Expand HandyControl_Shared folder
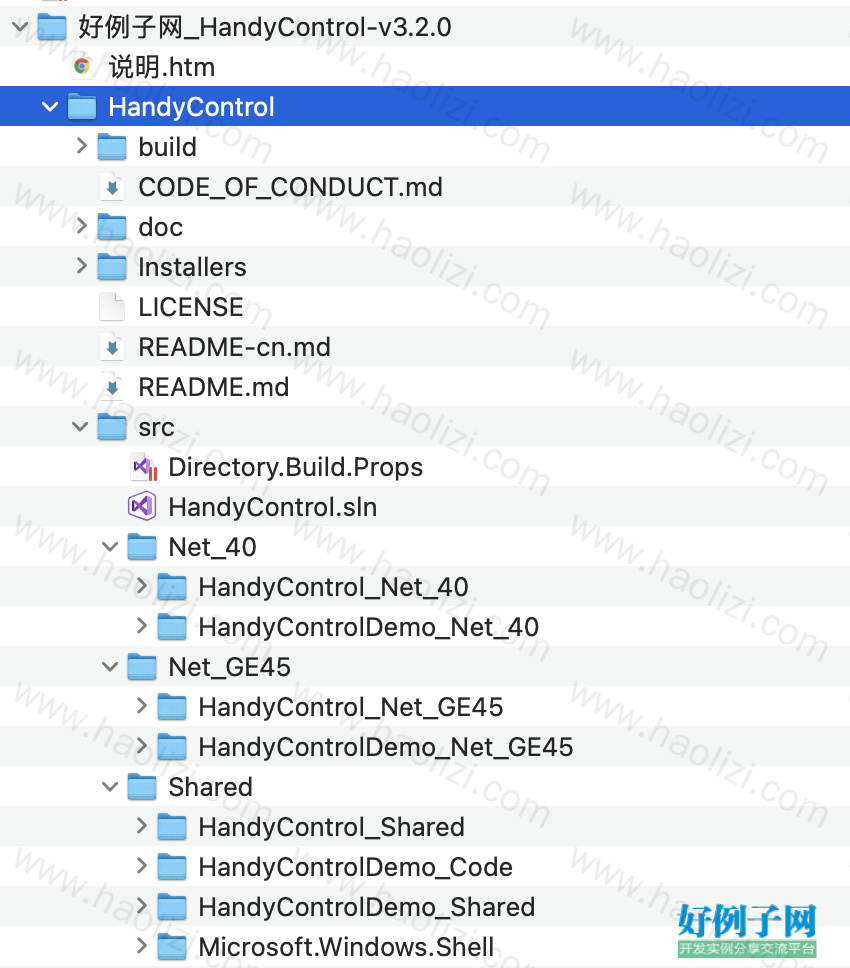Image resolution: width=850 pixels, height=968 pixels. point(142,826)
